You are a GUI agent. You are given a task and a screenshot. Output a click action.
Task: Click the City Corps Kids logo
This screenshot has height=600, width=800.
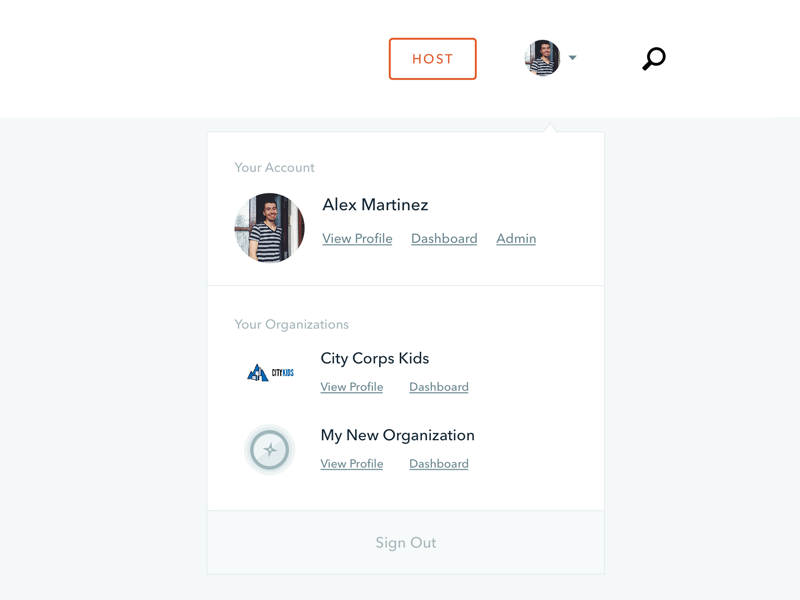270,373
